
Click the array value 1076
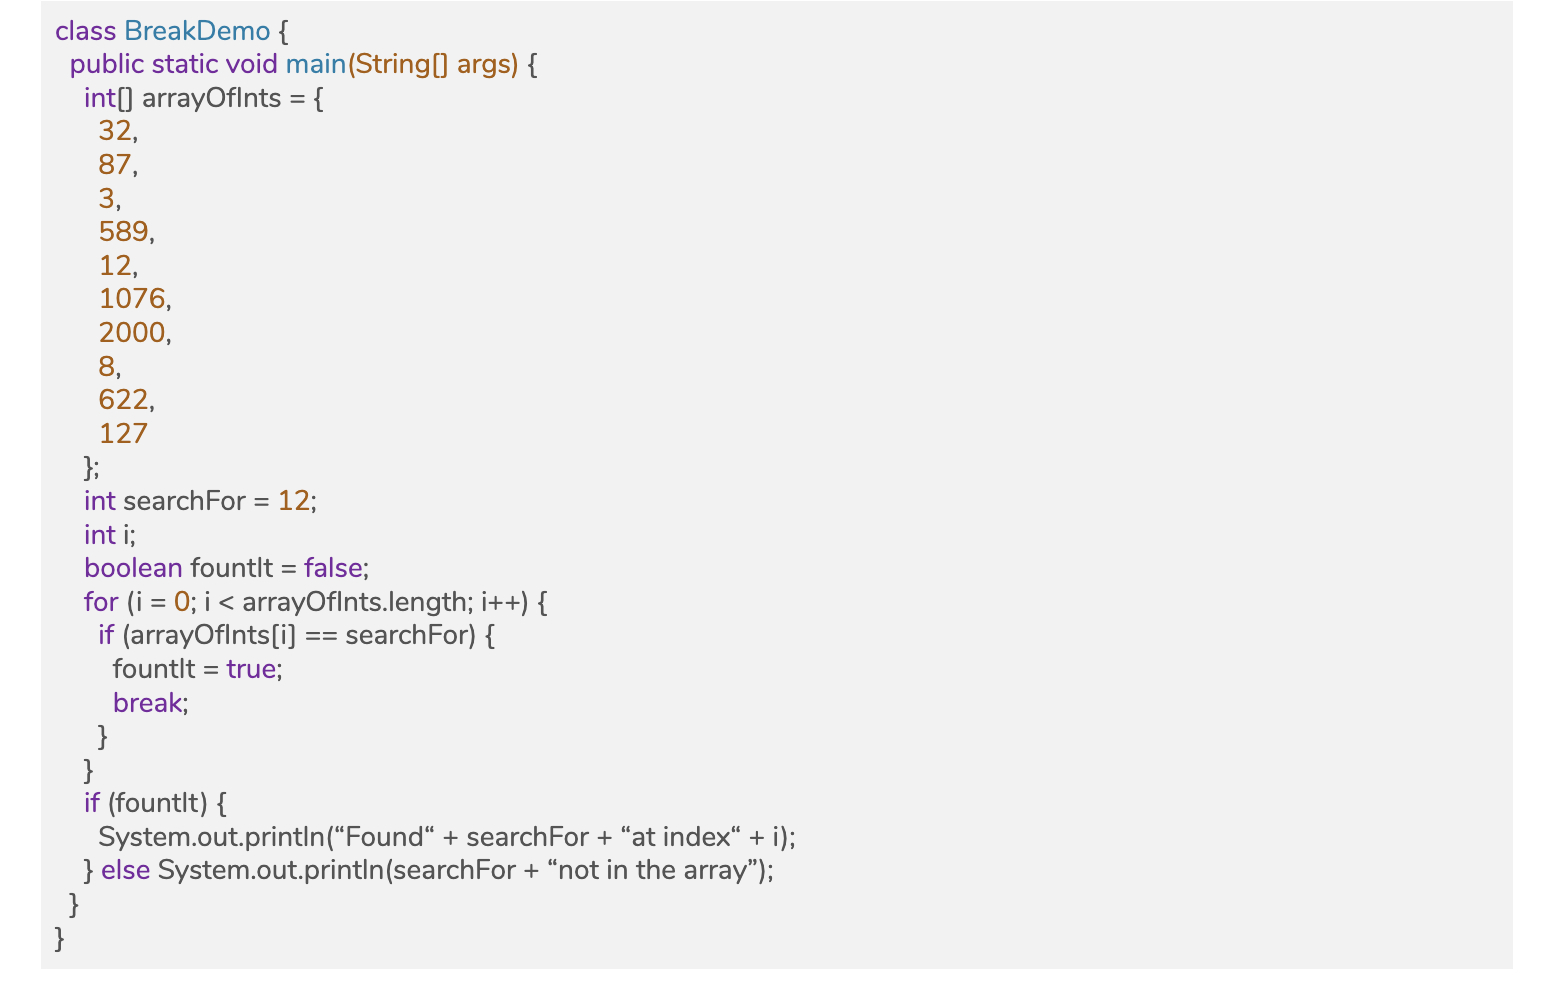(131, 299)
